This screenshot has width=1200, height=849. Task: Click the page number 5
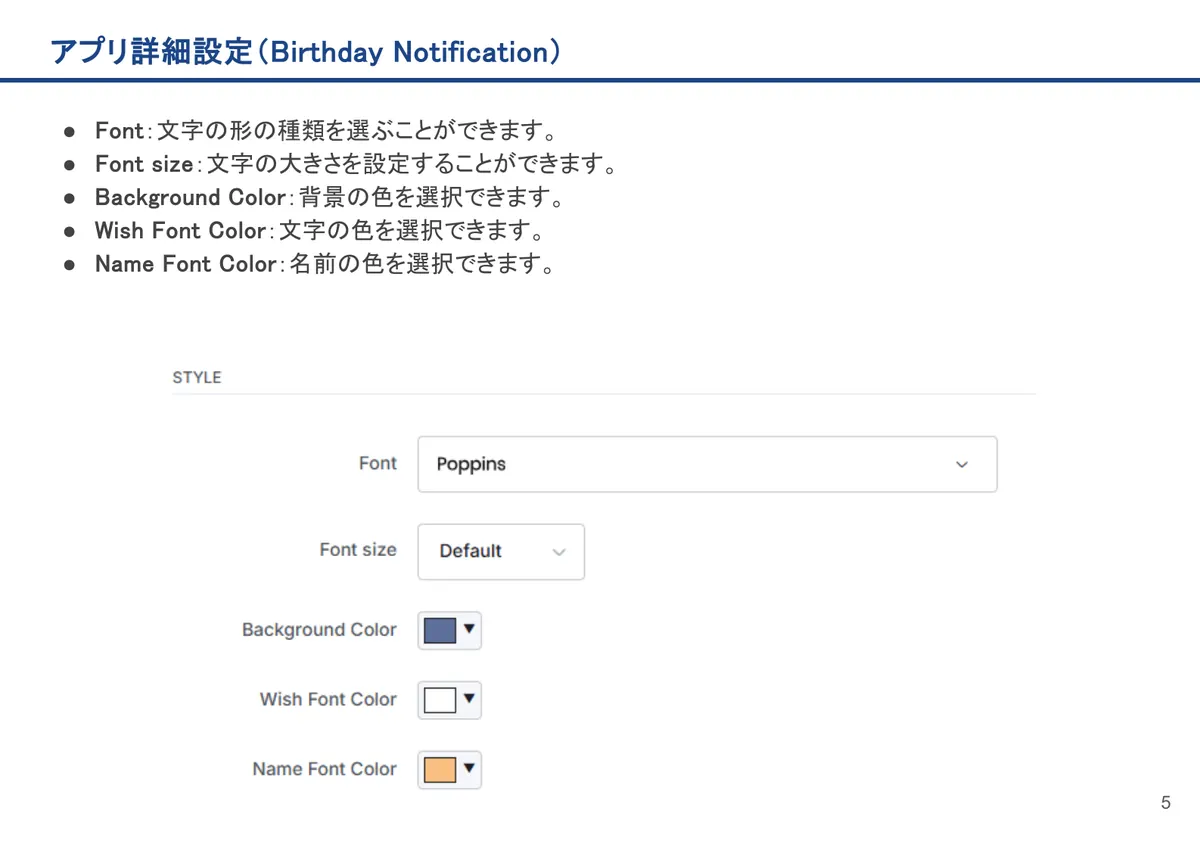coord(1165,803)
